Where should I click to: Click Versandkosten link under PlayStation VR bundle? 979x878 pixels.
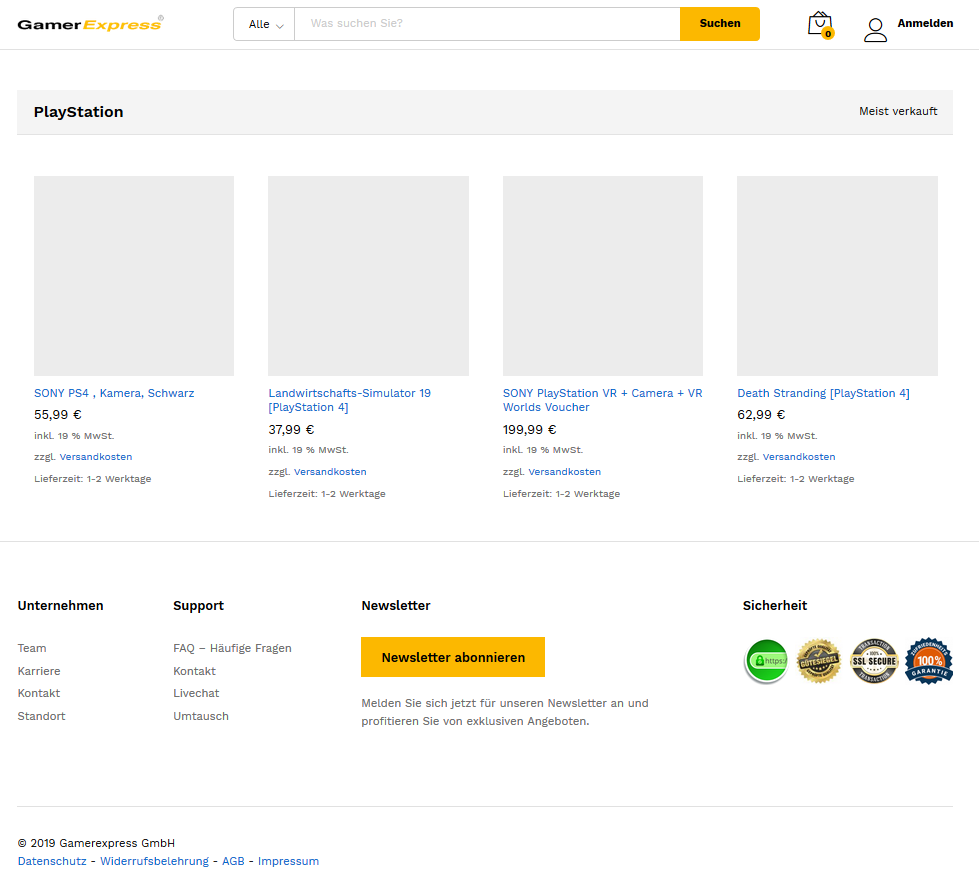(x=564, y=471)
